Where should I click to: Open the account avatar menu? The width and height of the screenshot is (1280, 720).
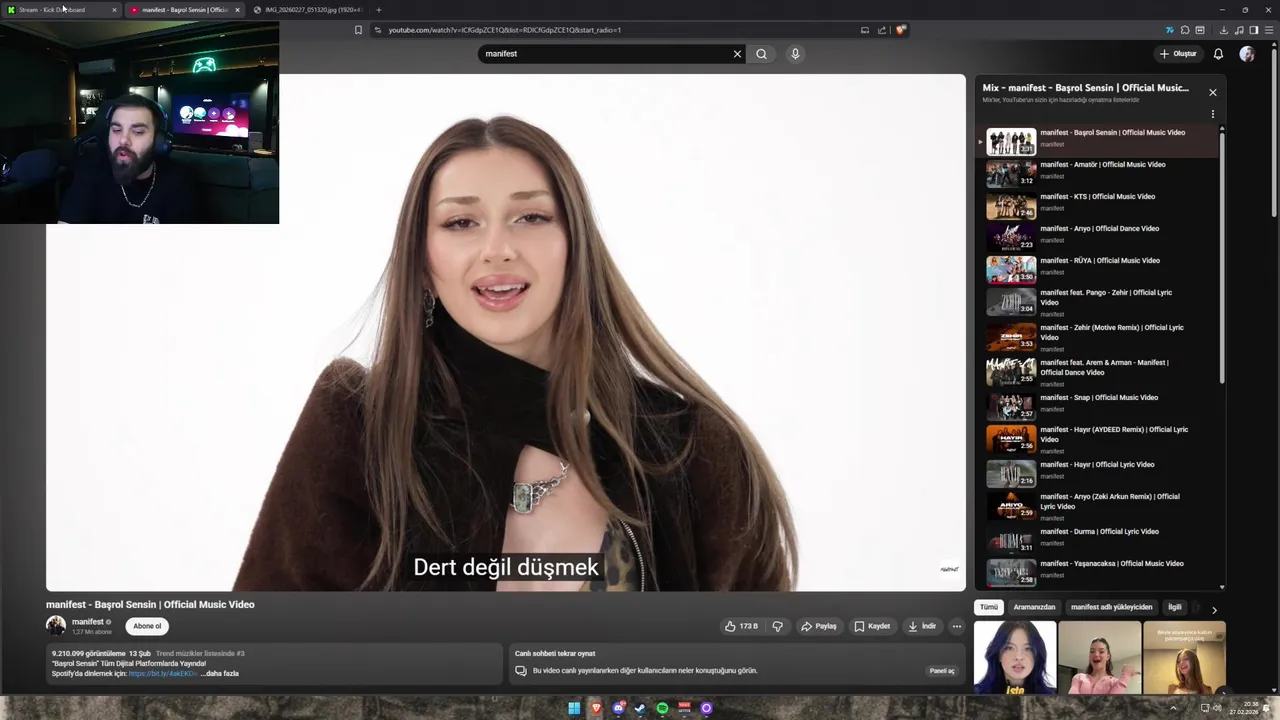[x=1247, y=54]
